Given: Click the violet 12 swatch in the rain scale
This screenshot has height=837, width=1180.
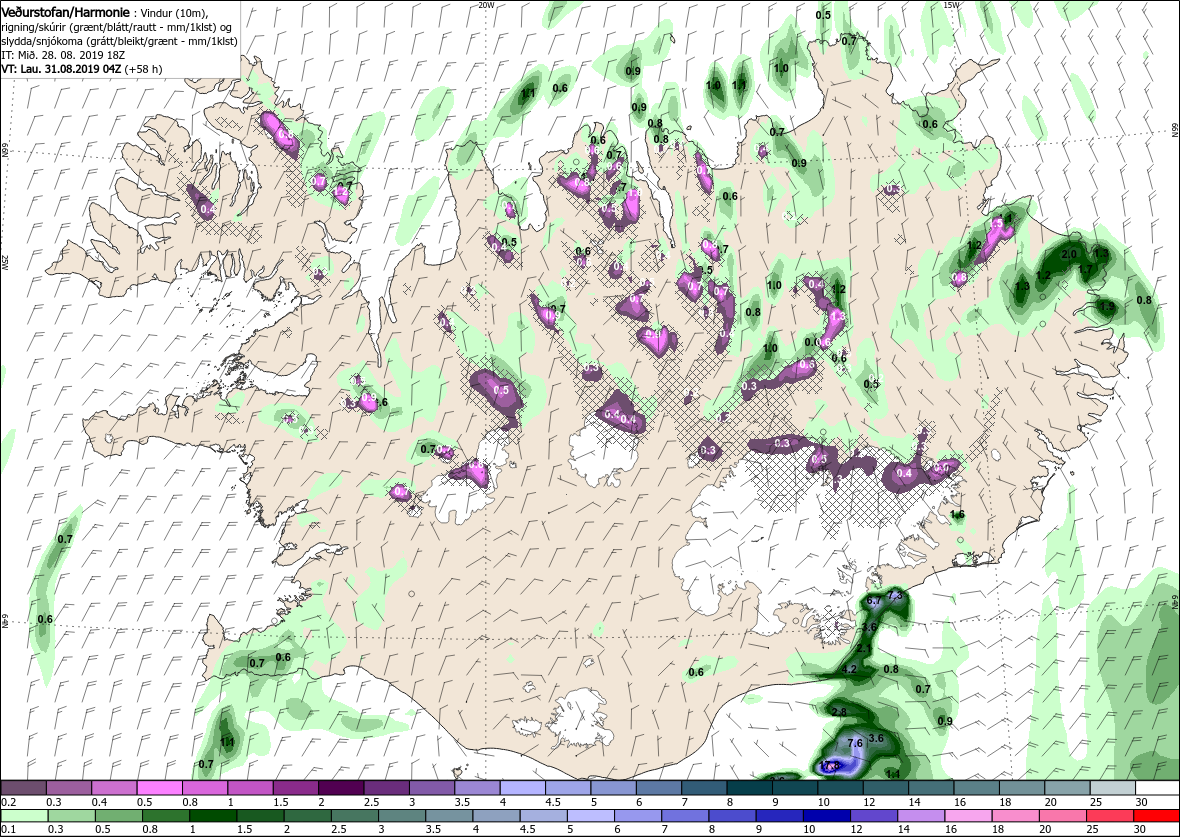Looking at the screenshot, I should [x=874, y=816].
